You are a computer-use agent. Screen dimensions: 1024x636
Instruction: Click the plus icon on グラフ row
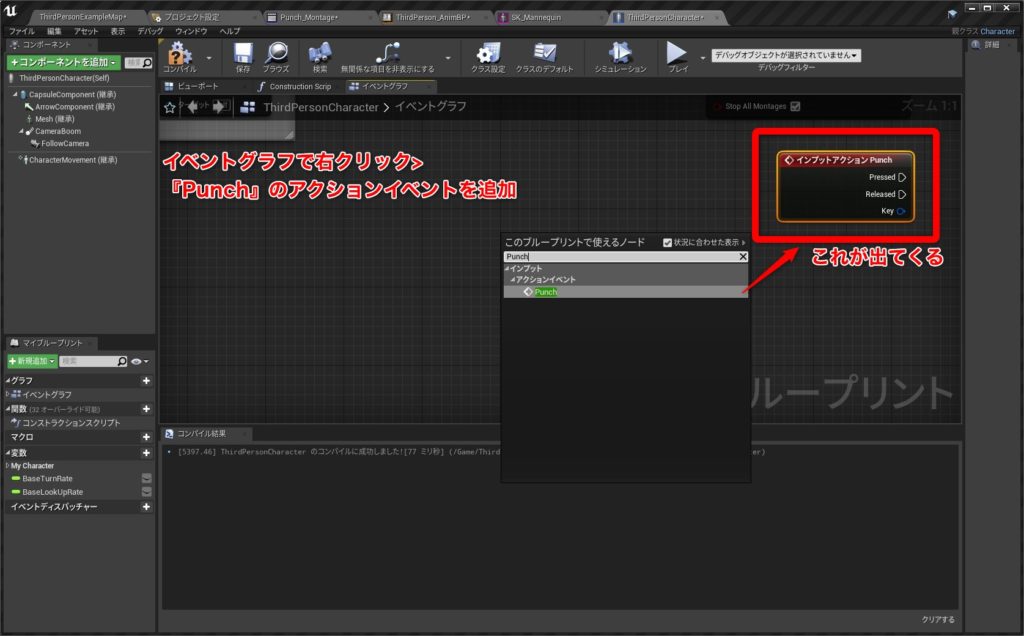(146, 381)
